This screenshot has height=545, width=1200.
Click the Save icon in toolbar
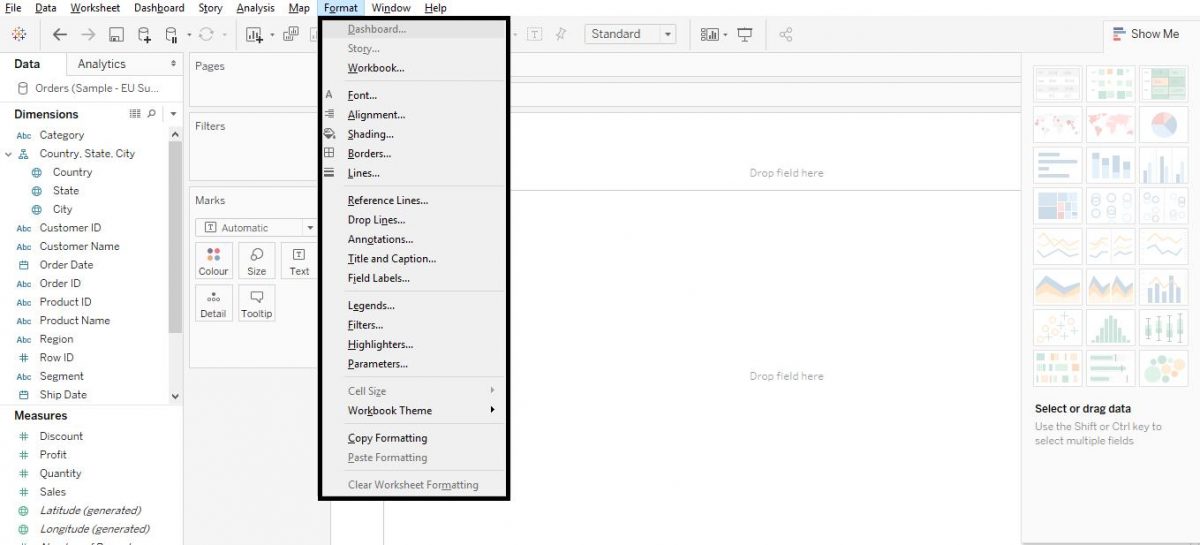(116, 35)
